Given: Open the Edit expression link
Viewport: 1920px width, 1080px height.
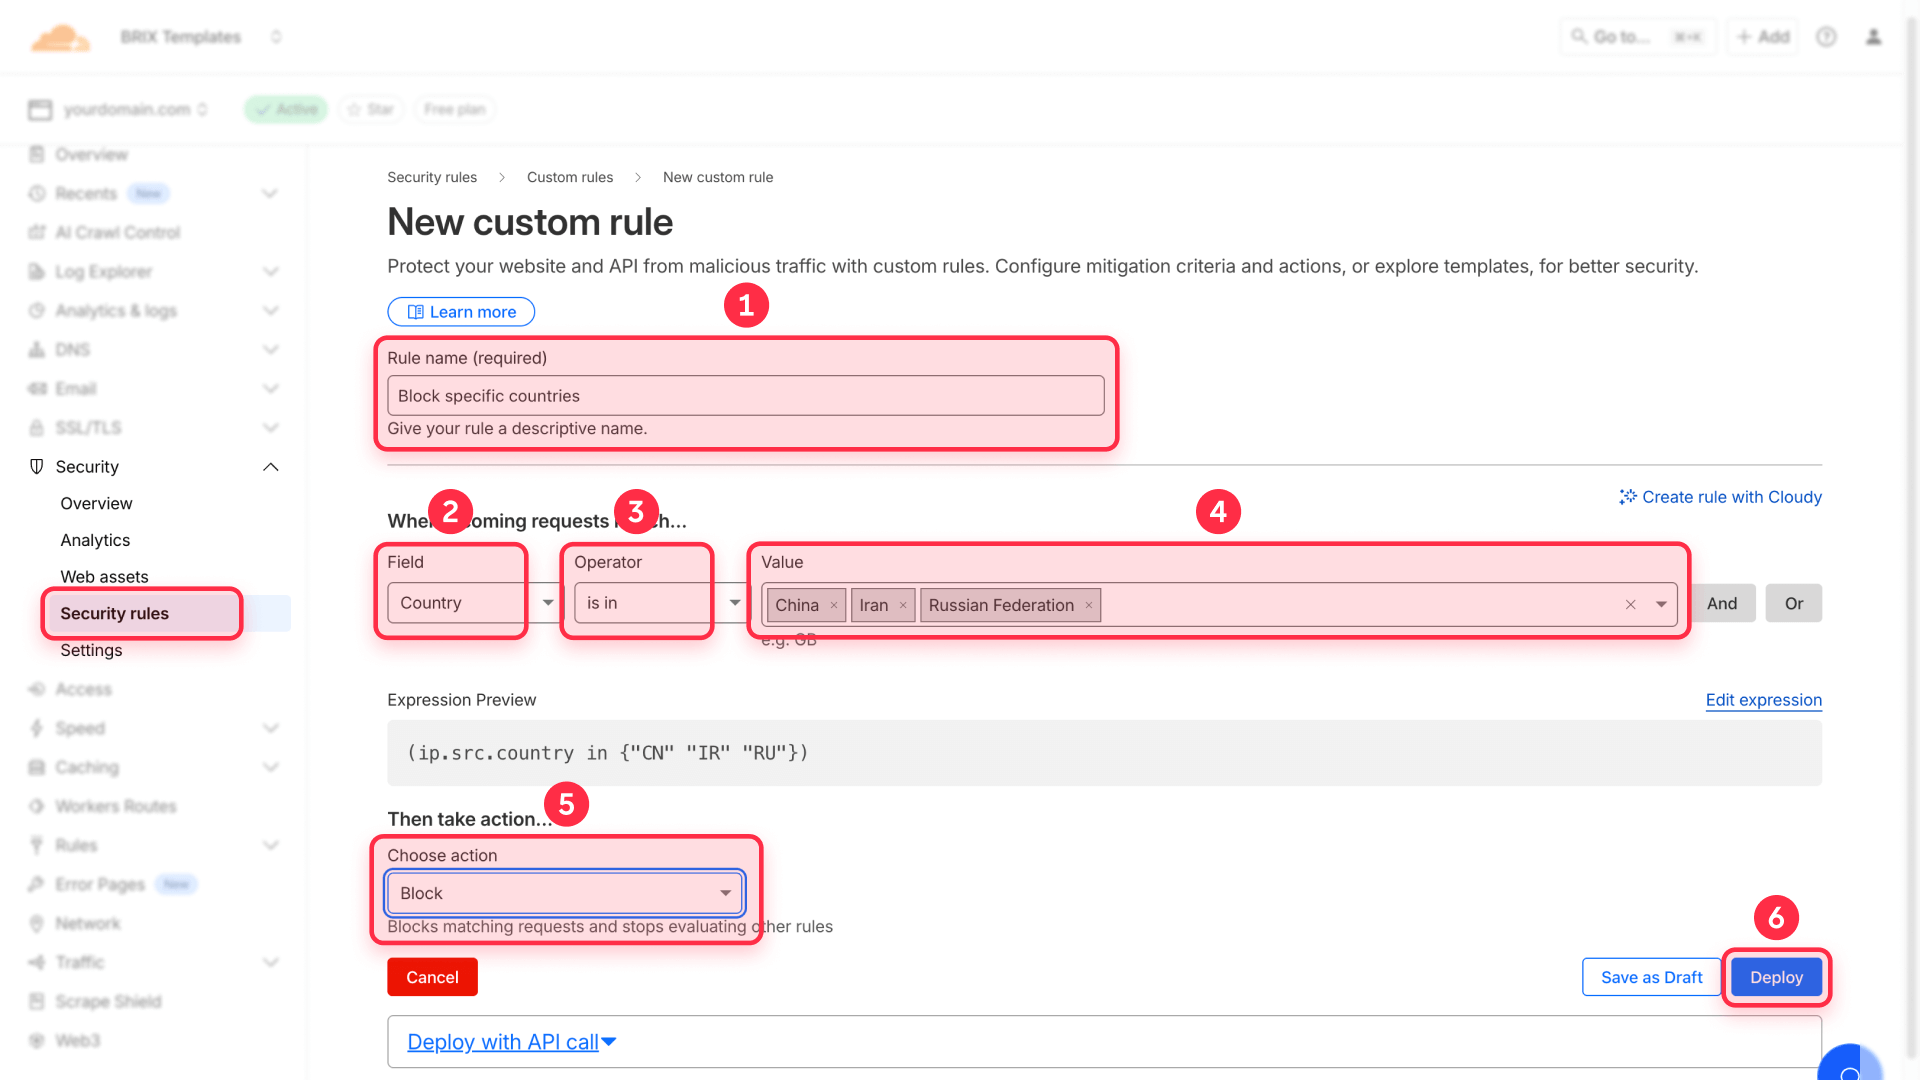Looking at the screenshot, I should coord(1763,700).
